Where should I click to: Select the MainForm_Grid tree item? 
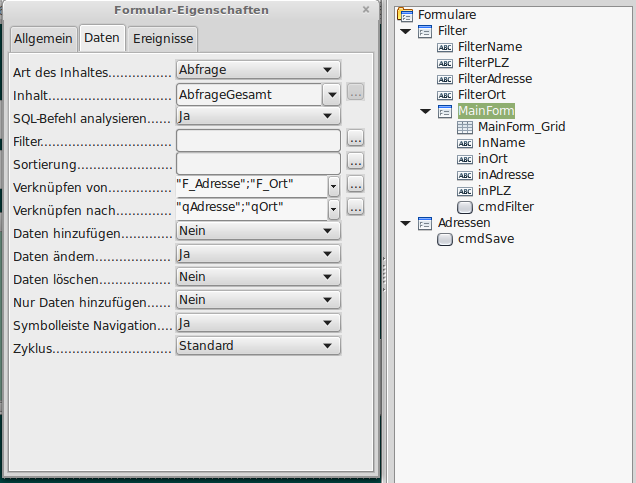tap(521, 127)
